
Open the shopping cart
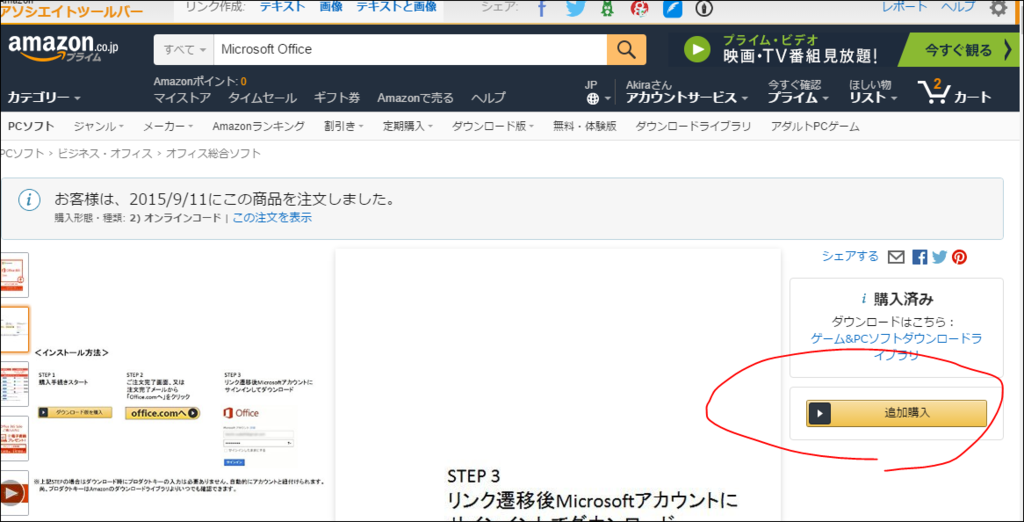pyautogui.click(x=954, y=93)
